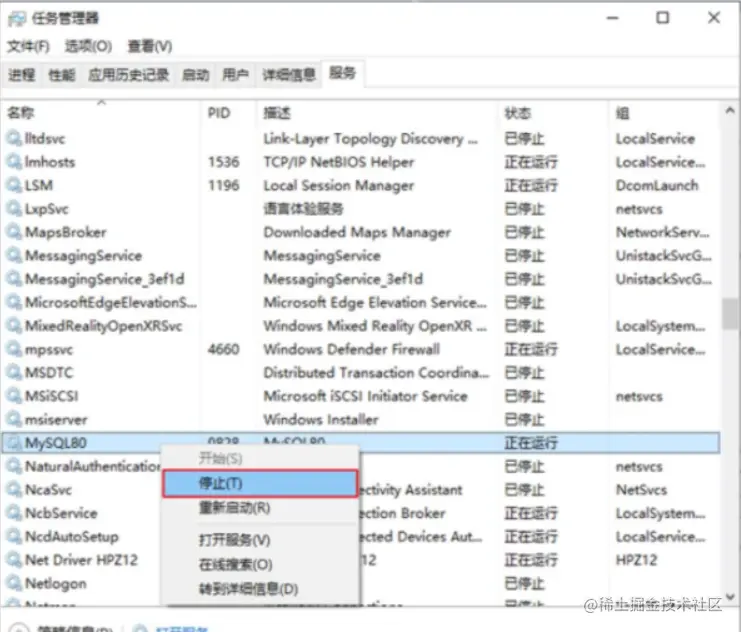Switch to the 进程 tab
This screenshot has width=741, height=632.
pos(21,74)
